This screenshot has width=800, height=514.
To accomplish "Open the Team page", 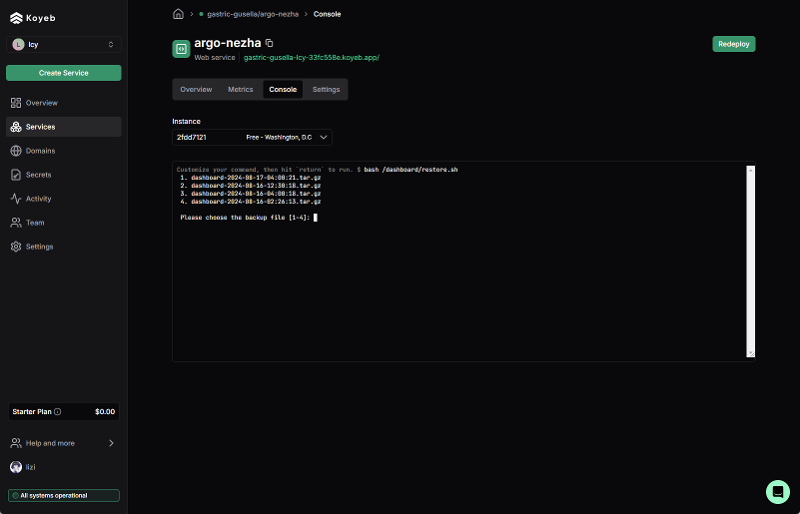I will pyautogui.click(x=64, y=223).
